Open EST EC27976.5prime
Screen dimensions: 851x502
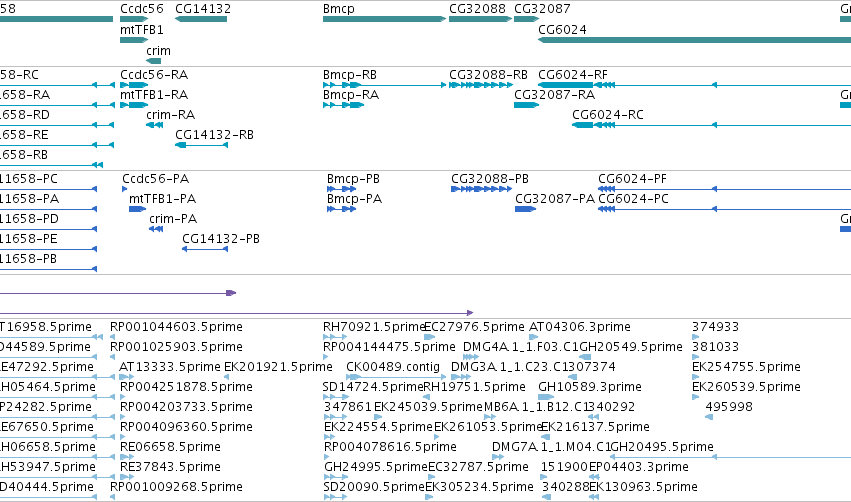(474, 327)
